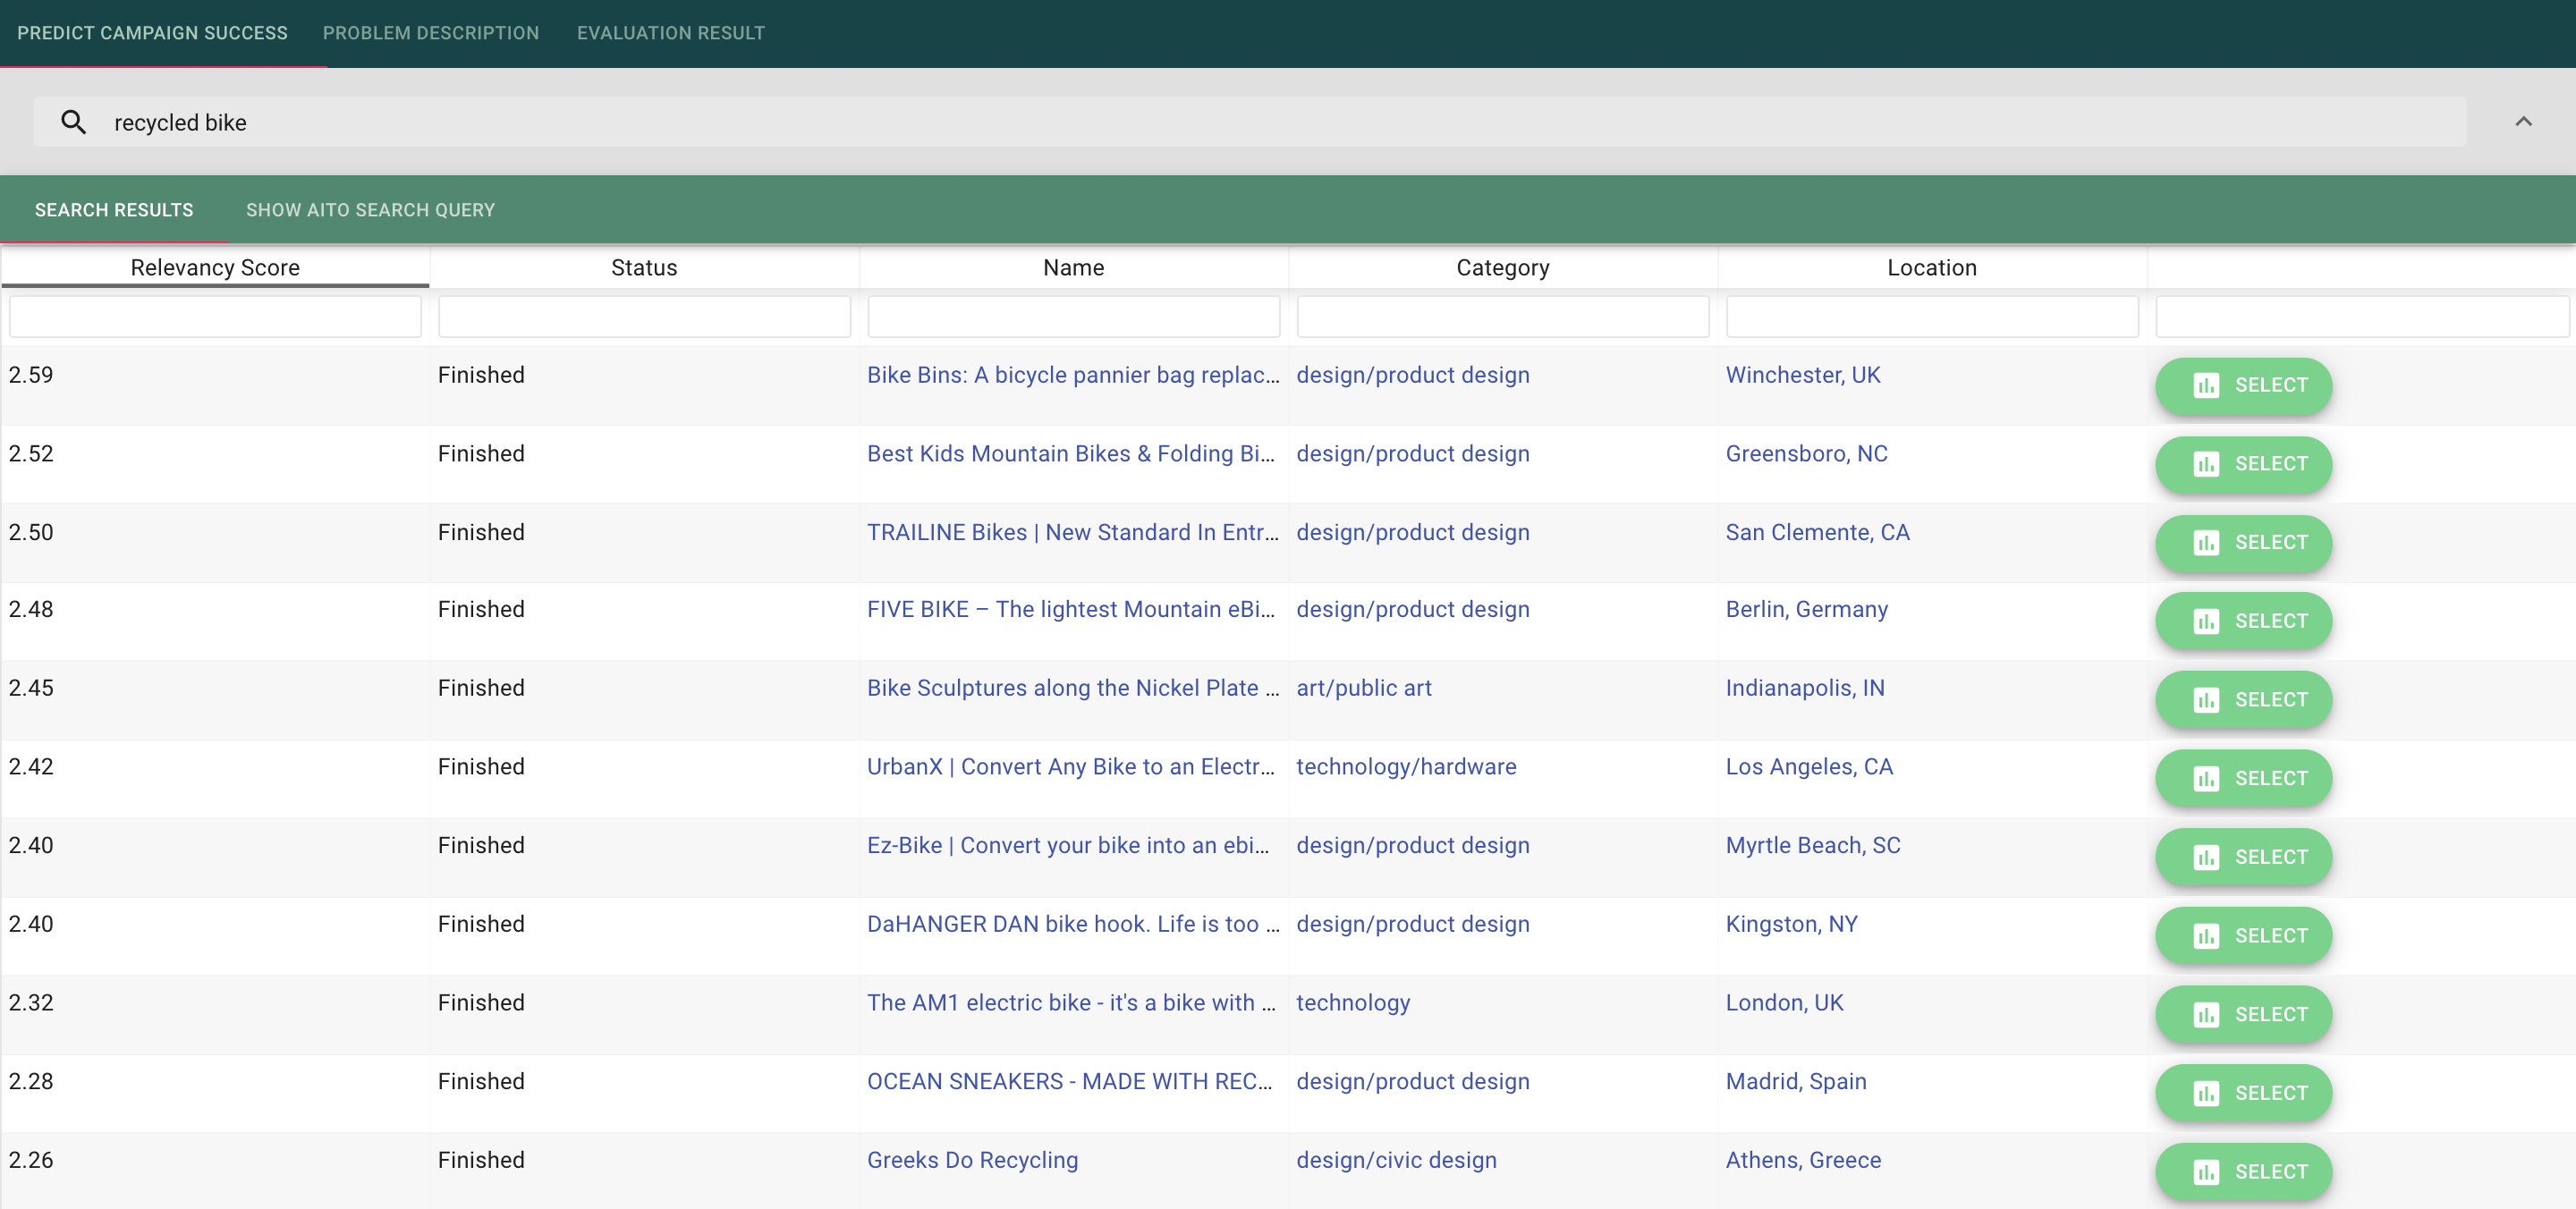The width and height of the screenshot is (2576, 1209).
Task: Click the art/public art category link
Action: pyautogui.click(x=1363, y=688)
